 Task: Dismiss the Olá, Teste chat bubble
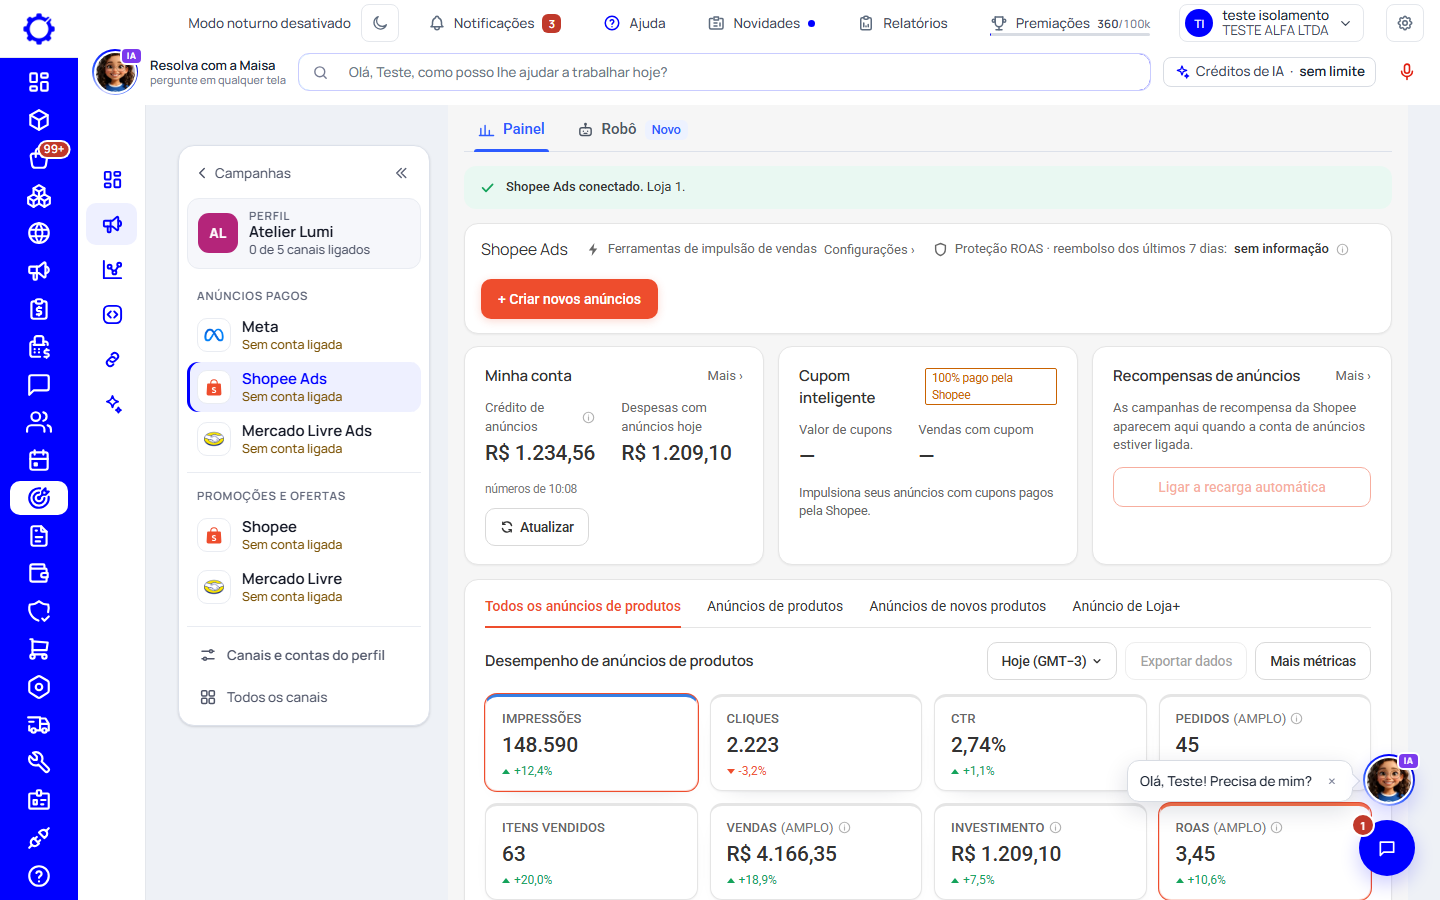pyautogui.click(x=1332, y=781)
